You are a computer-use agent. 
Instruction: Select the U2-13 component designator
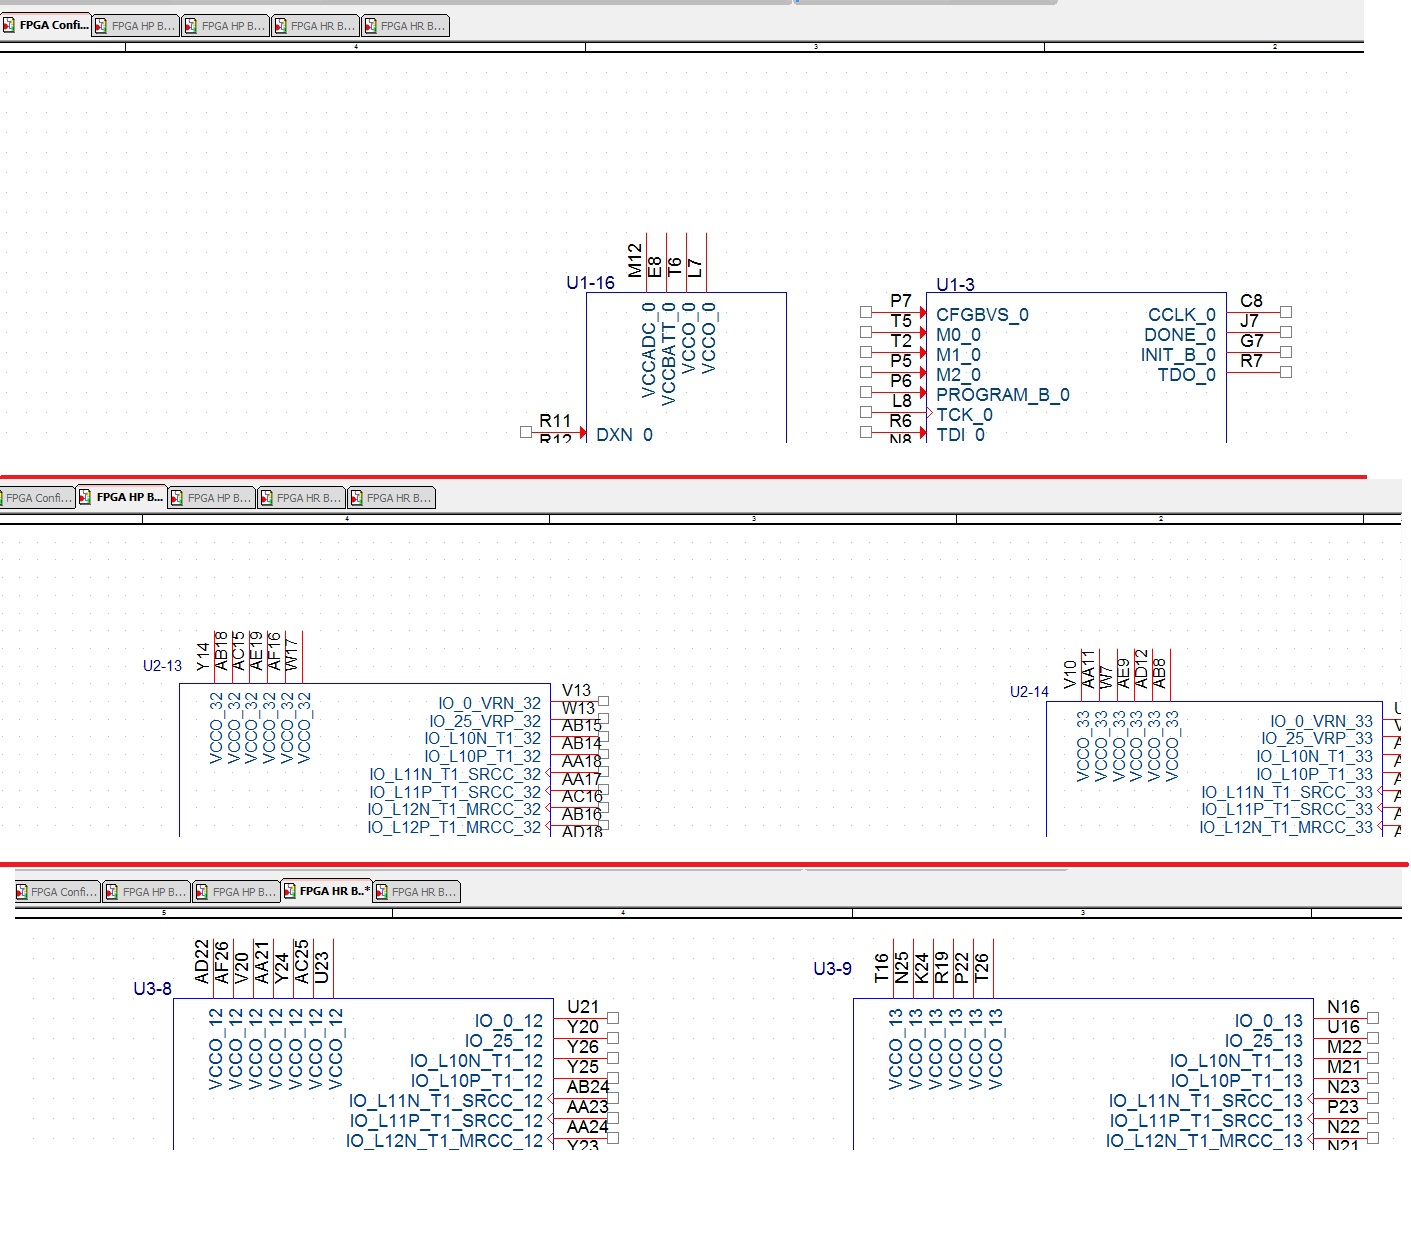pos(162,666)
